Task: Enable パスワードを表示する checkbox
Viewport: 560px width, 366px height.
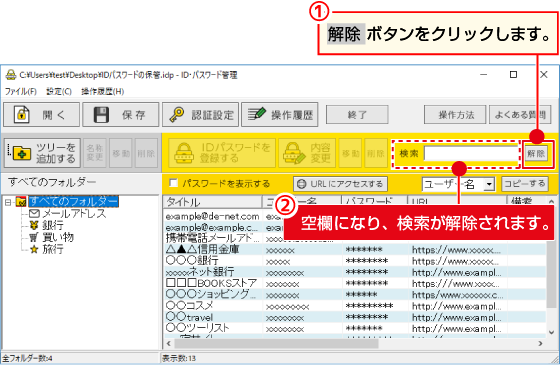Action: (x=174, y=183)
